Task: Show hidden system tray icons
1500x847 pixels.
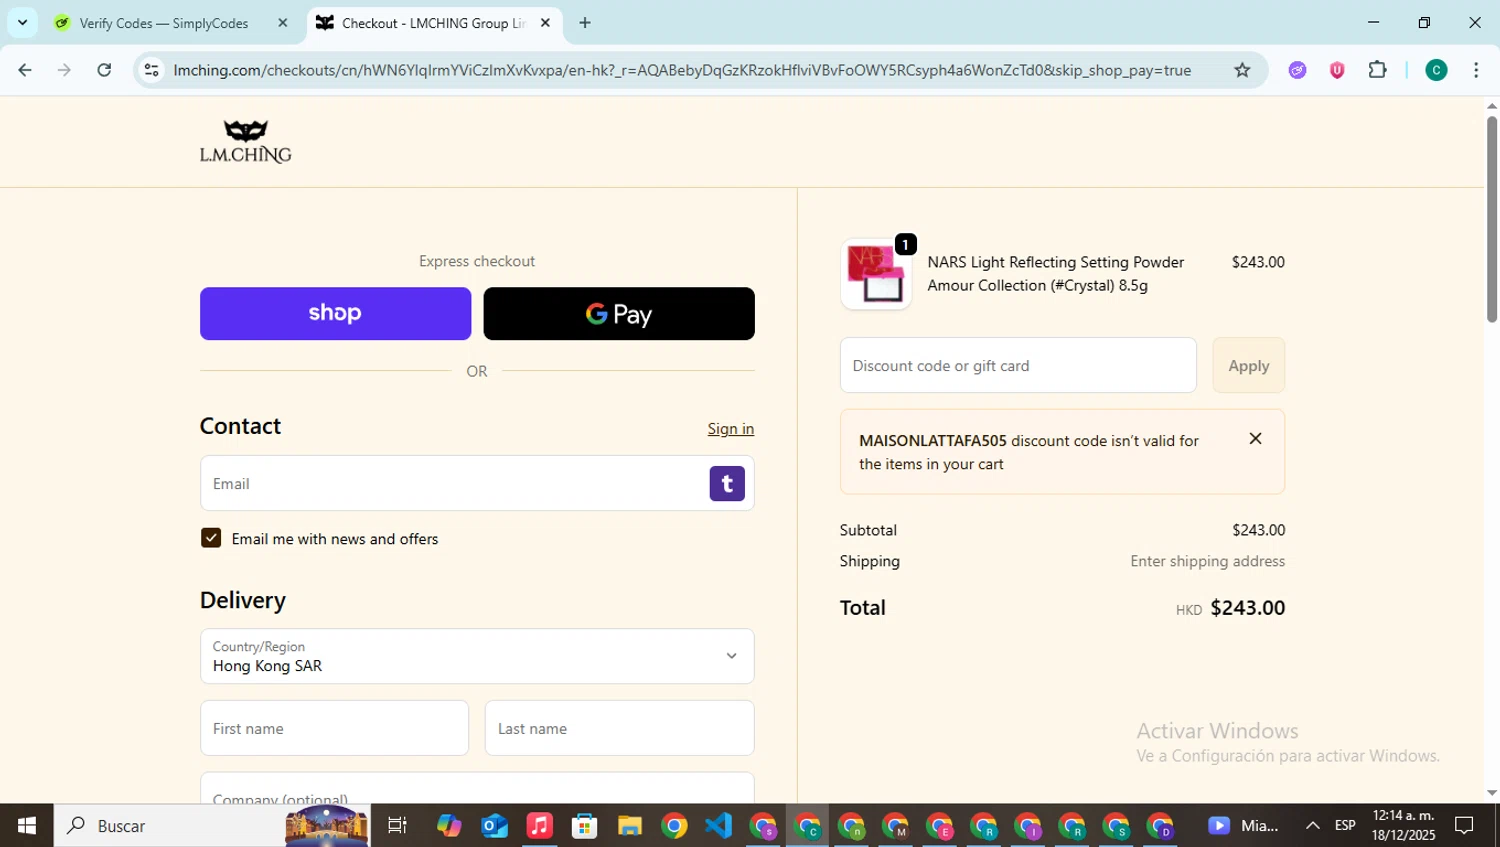Action: click(1312, 825)
